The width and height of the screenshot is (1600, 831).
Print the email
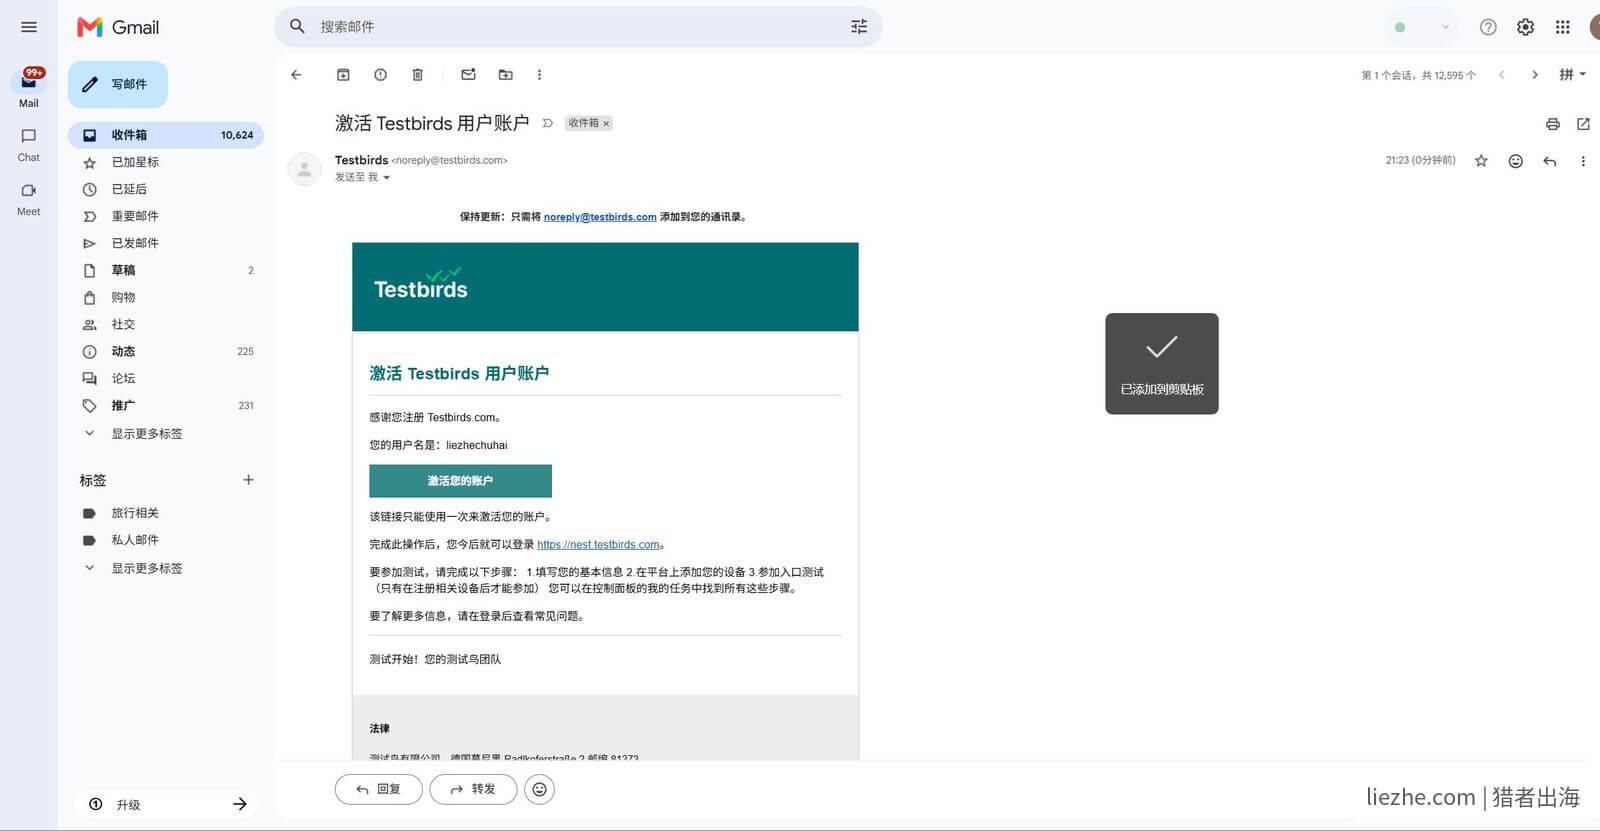[x=1552, y=124]
